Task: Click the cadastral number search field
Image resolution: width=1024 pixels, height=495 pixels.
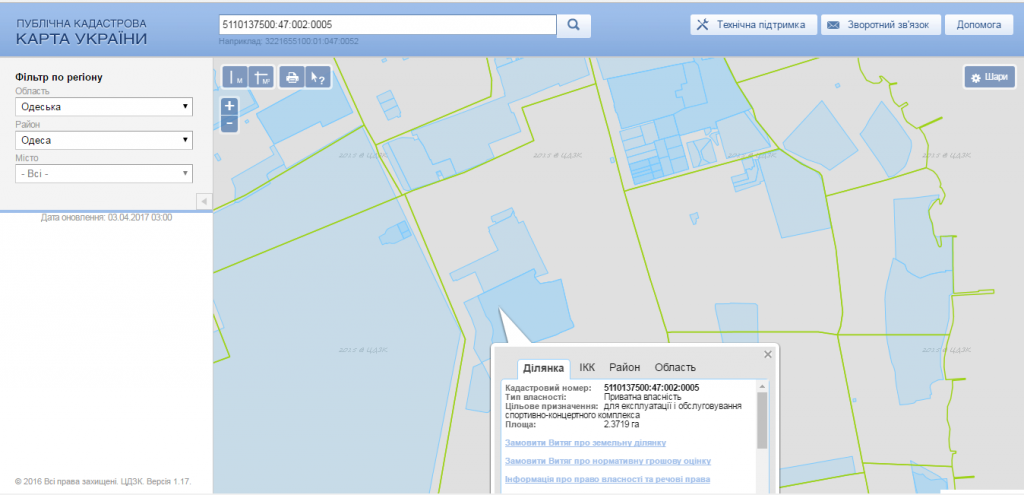Action: pos(386,25)
